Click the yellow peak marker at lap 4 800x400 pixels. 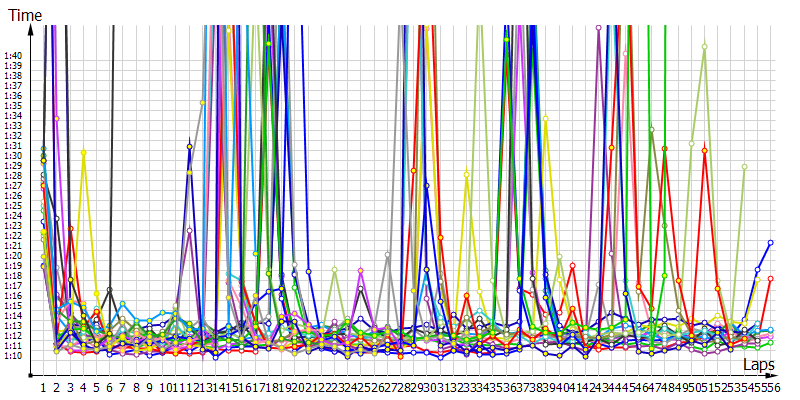pos(84,152)
